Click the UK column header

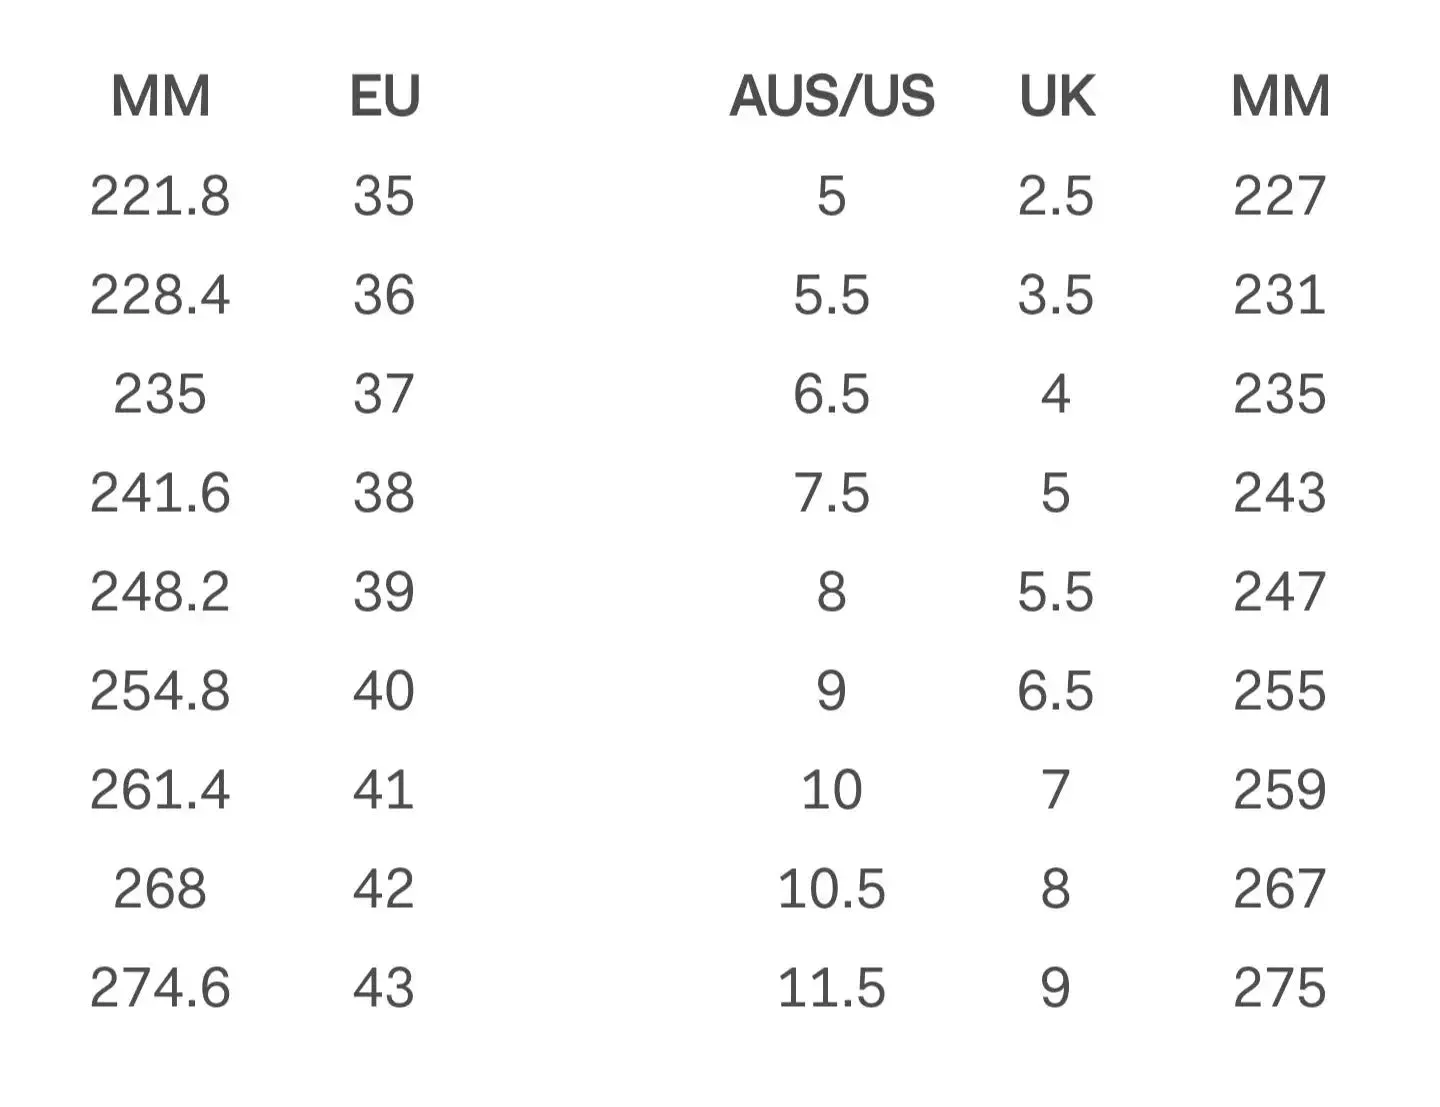click(1057, 97)
